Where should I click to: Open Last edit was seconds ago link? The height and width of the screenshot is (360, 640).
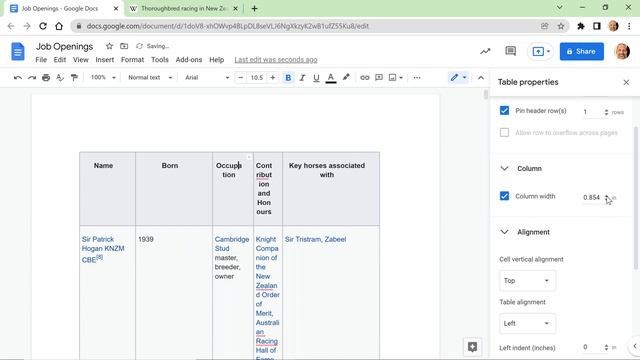pos(276,60)
